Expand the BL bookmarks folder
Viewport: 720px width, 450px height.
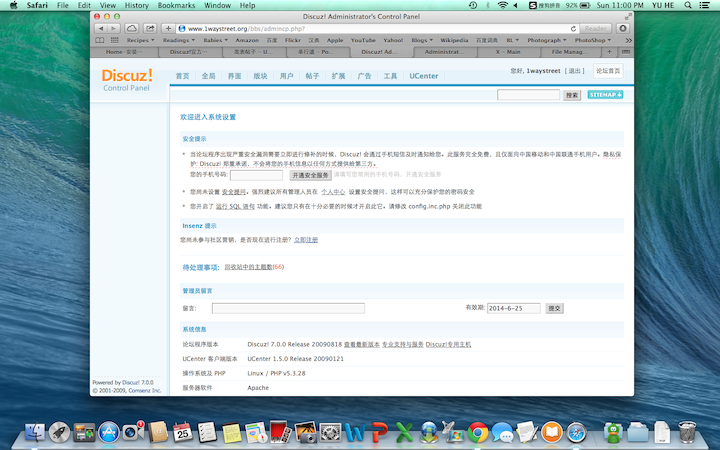click(512, 40)
